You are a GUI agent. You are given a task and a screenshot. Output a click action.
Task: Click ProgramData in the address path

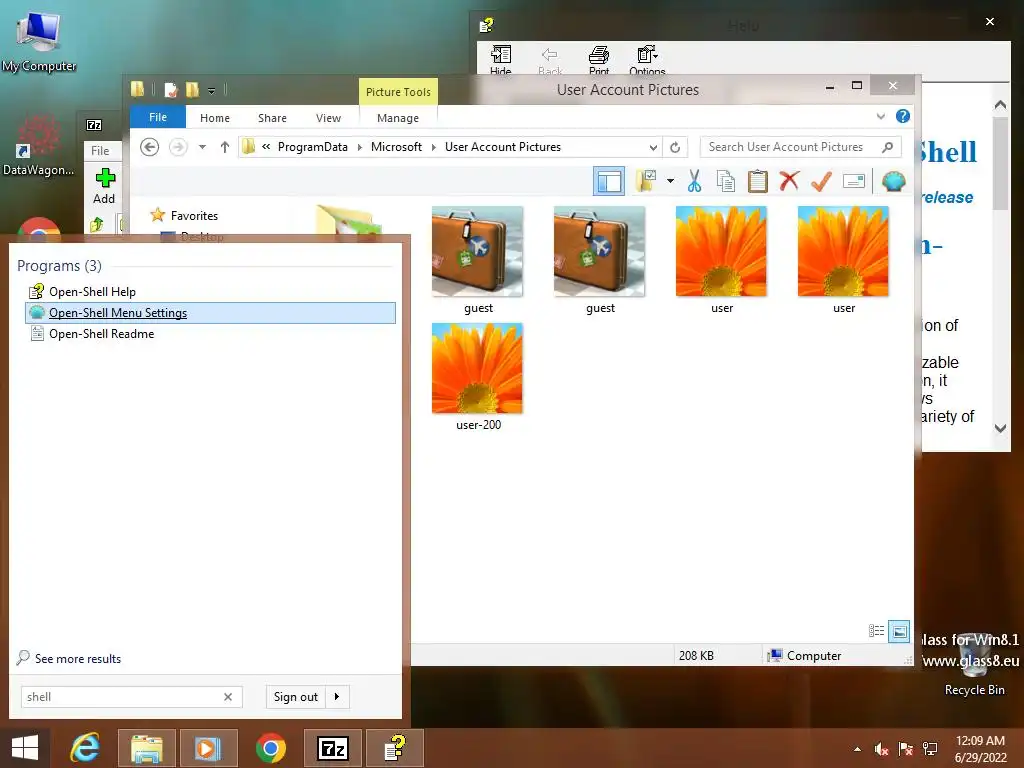coord(312,147)
